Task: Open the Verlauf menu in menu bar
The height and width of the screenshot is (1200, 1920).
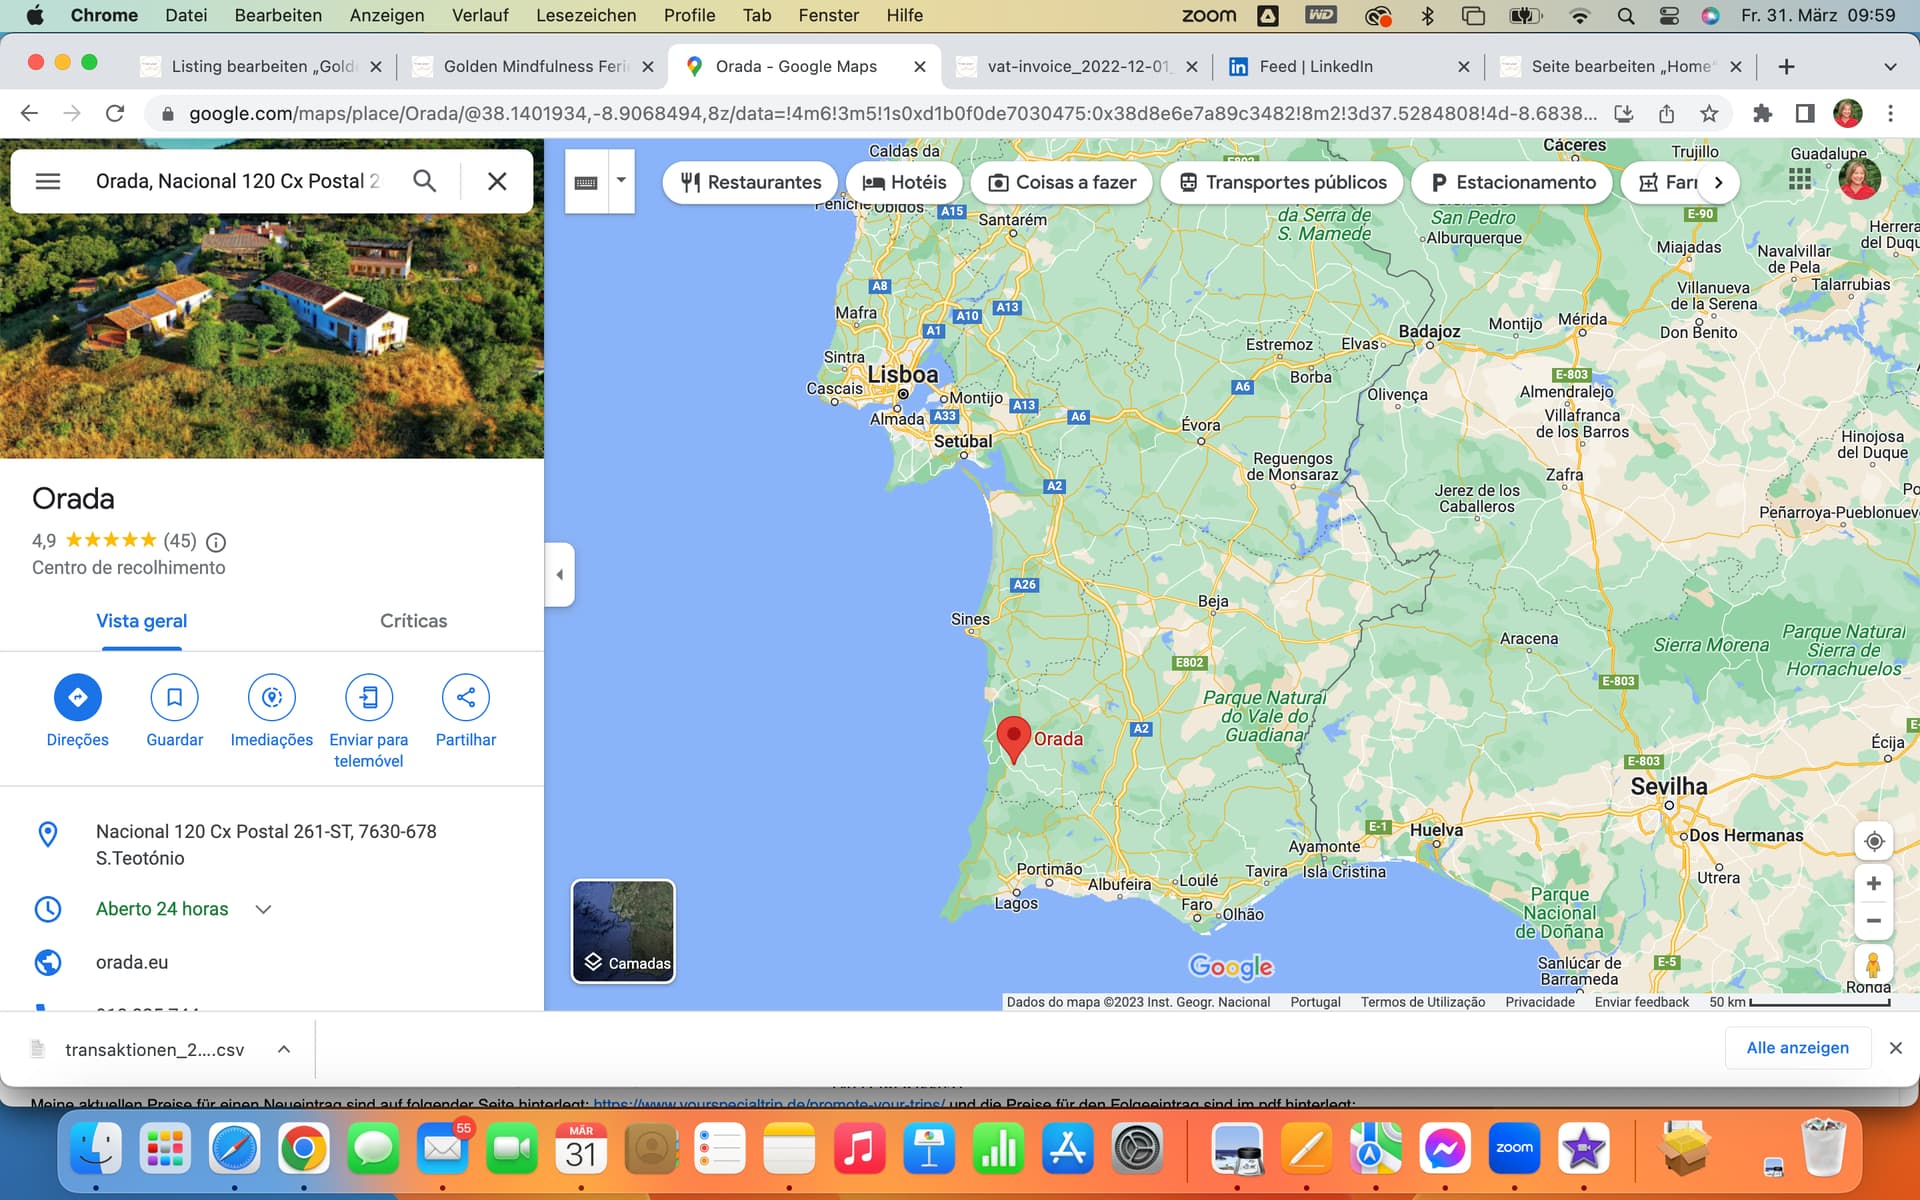Action: 480,15
